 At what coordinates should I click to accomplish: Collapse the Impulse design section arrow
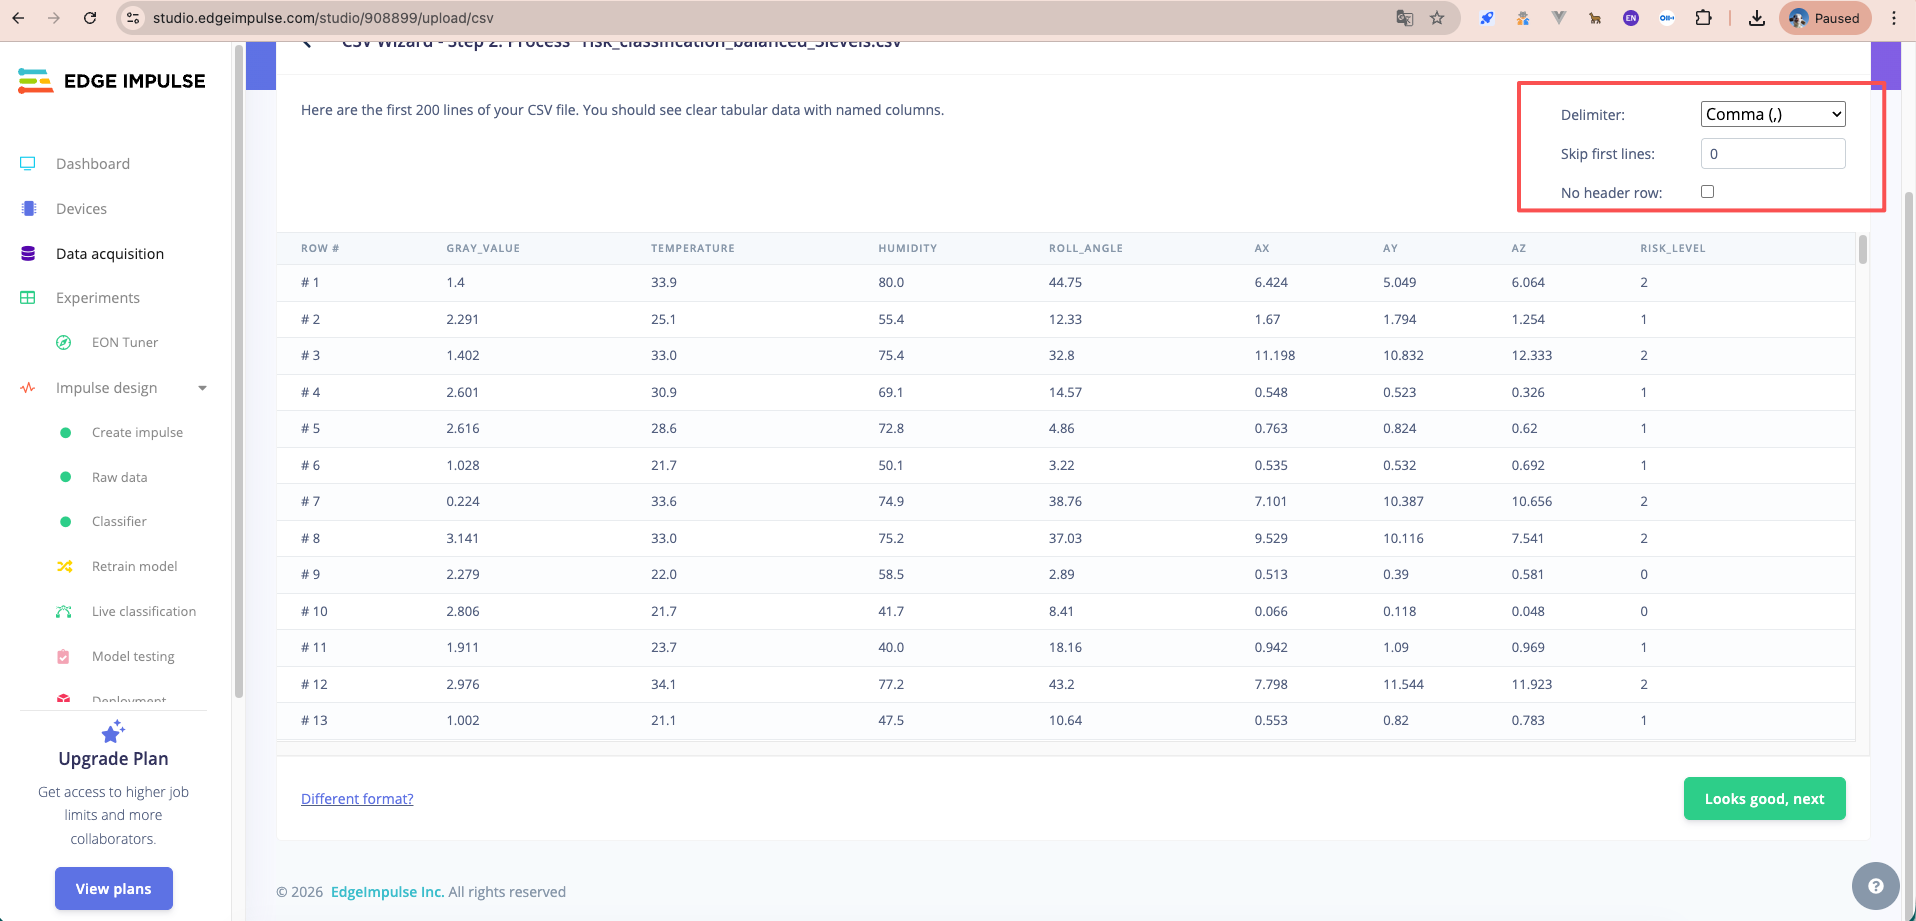click(x=202, y=388)
